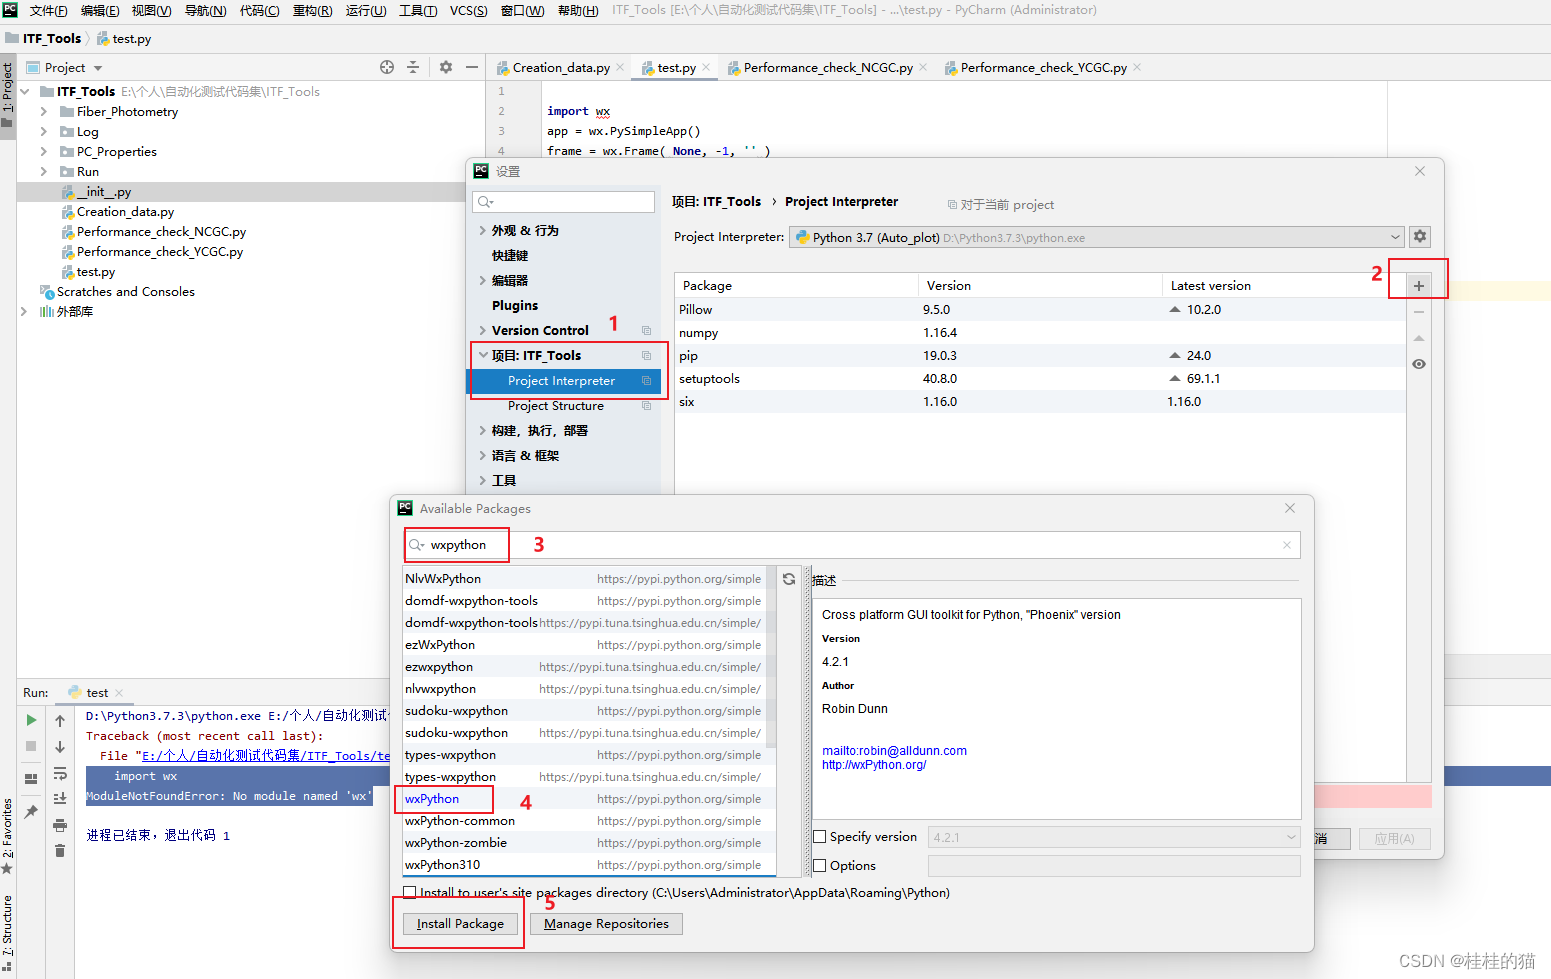This screenshot has height=979, width=1551.
Task: Collapse the 项目: ITF_Tools settings group
Action: tap(483, 355)
